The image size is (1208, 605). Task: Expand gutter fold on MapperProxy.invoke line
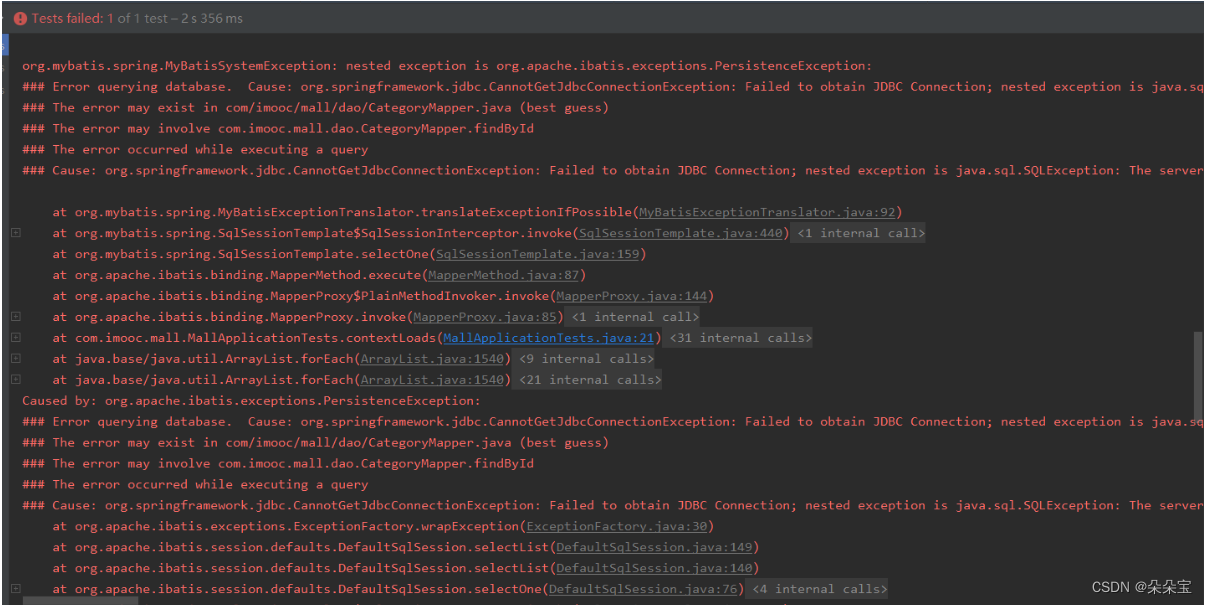16,317
